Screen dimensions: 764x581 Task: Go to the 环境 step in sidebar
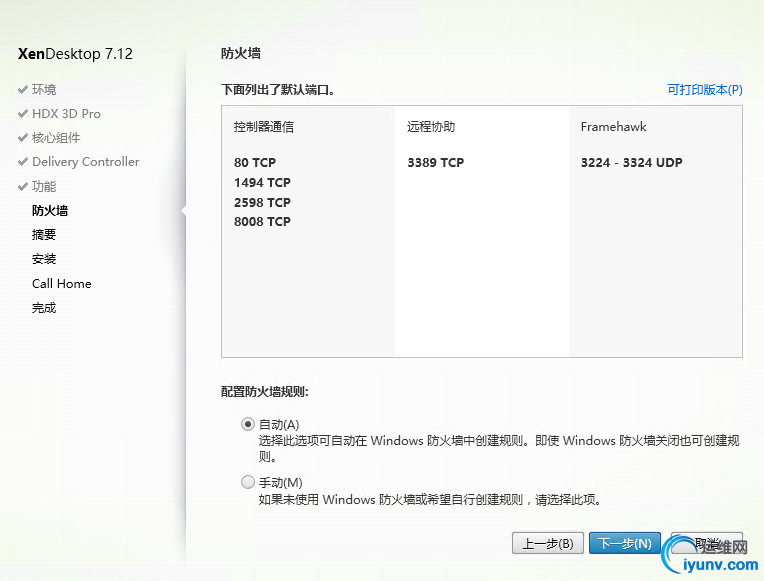pyautogui.click(x=44, y=90)
